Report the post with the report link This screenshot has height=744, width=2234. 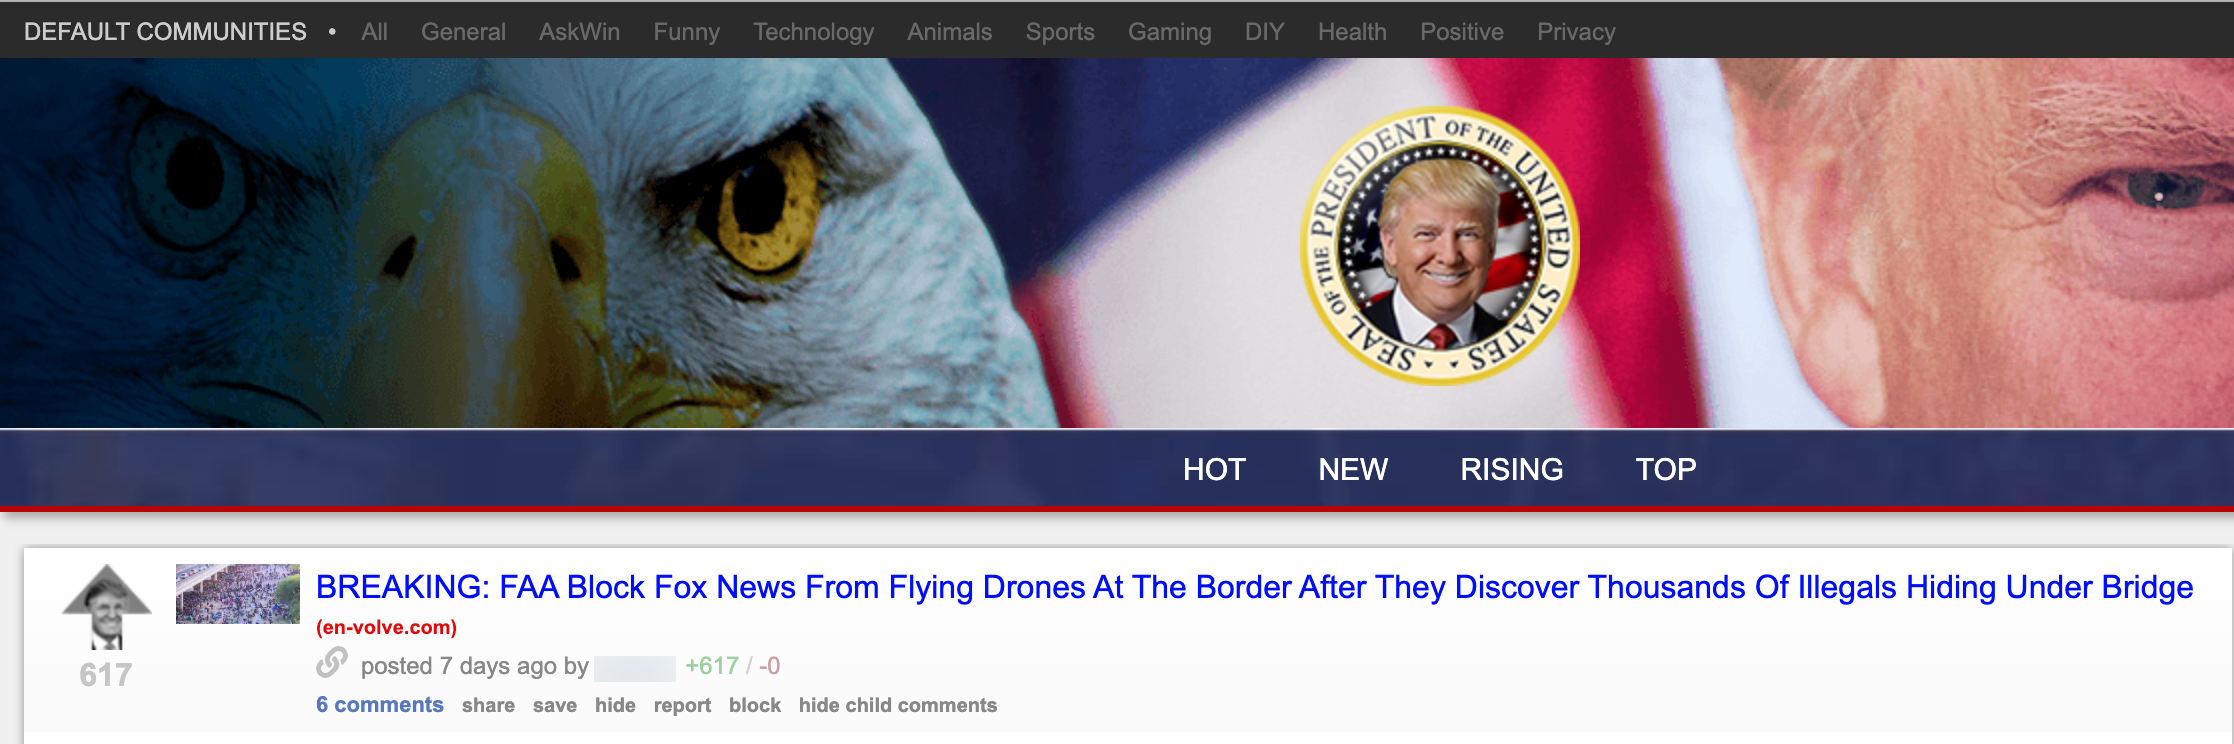(x=682, y=705)
